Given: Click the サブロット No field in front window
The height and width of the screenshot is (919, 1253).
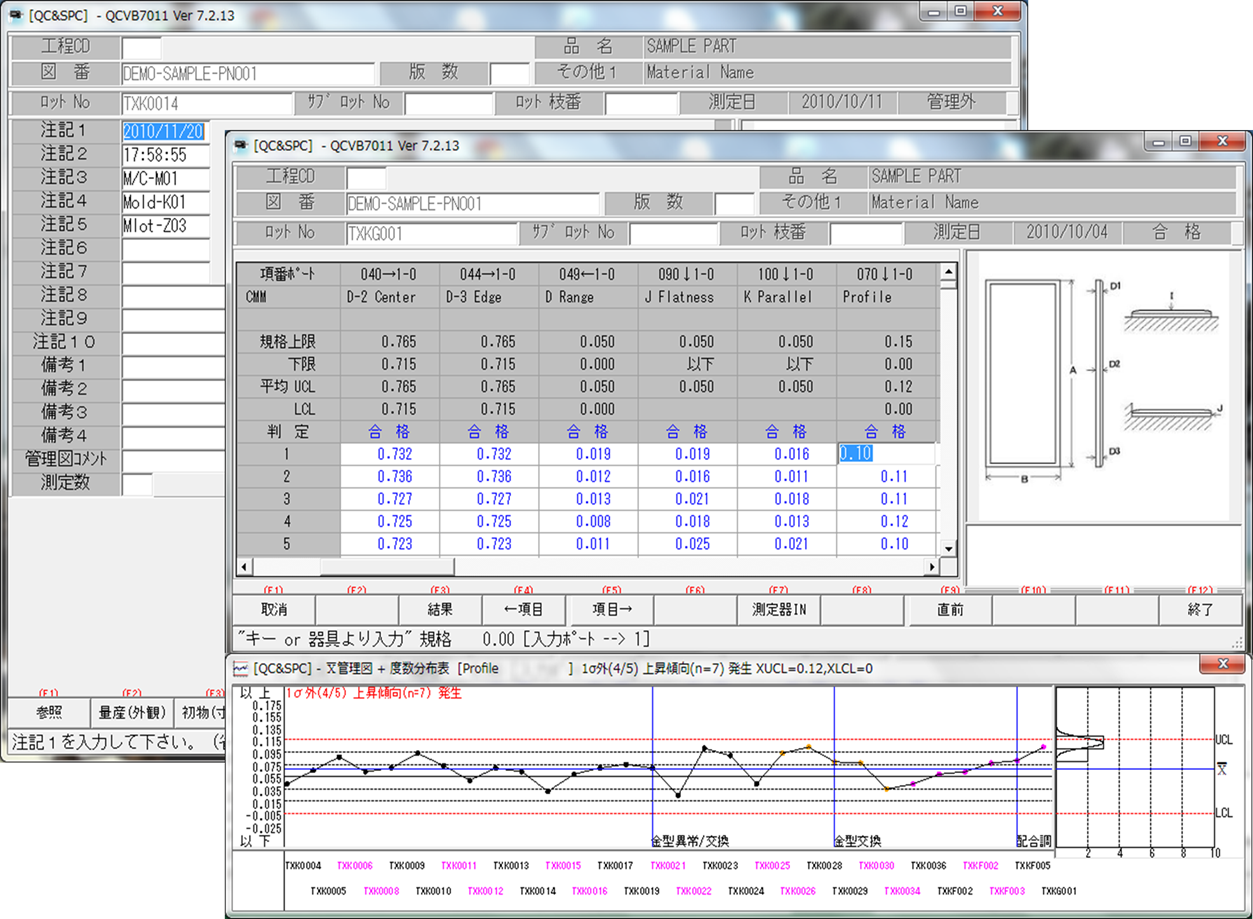Looking at the screenshot, I should click(674, 233).
